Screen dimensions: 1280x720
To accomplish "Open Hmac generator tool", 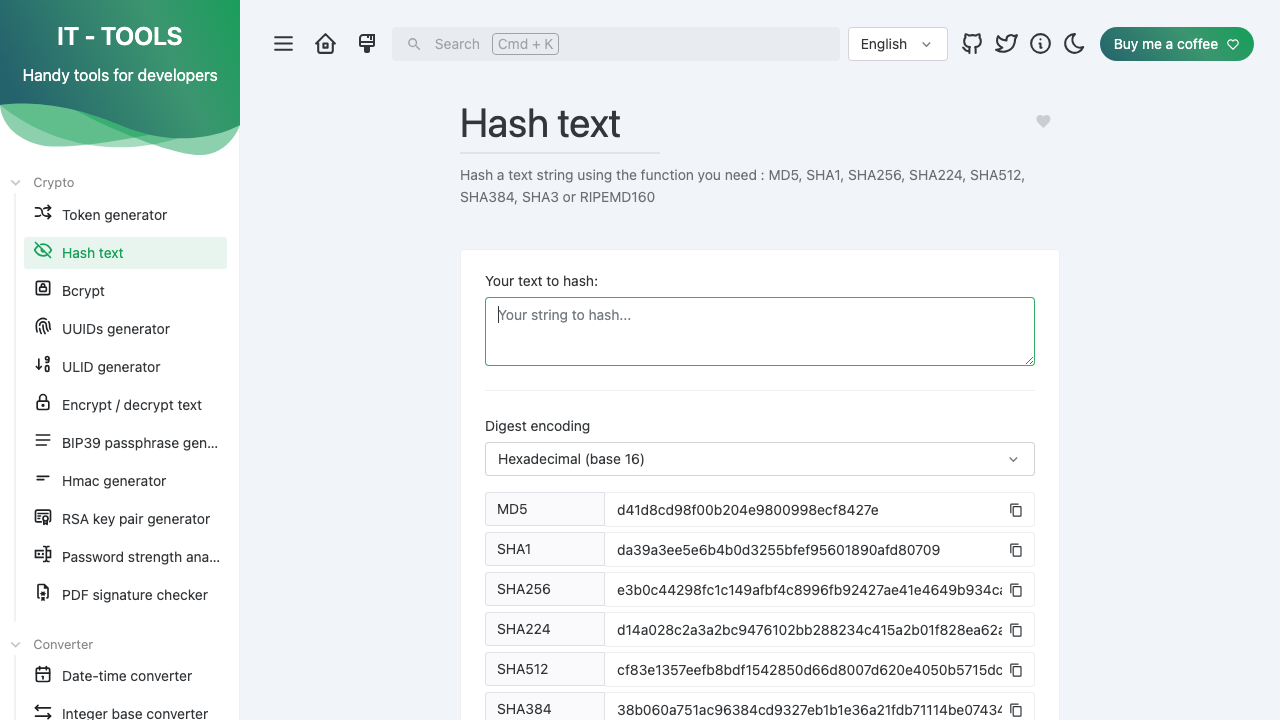I will [x=125, y=481].
